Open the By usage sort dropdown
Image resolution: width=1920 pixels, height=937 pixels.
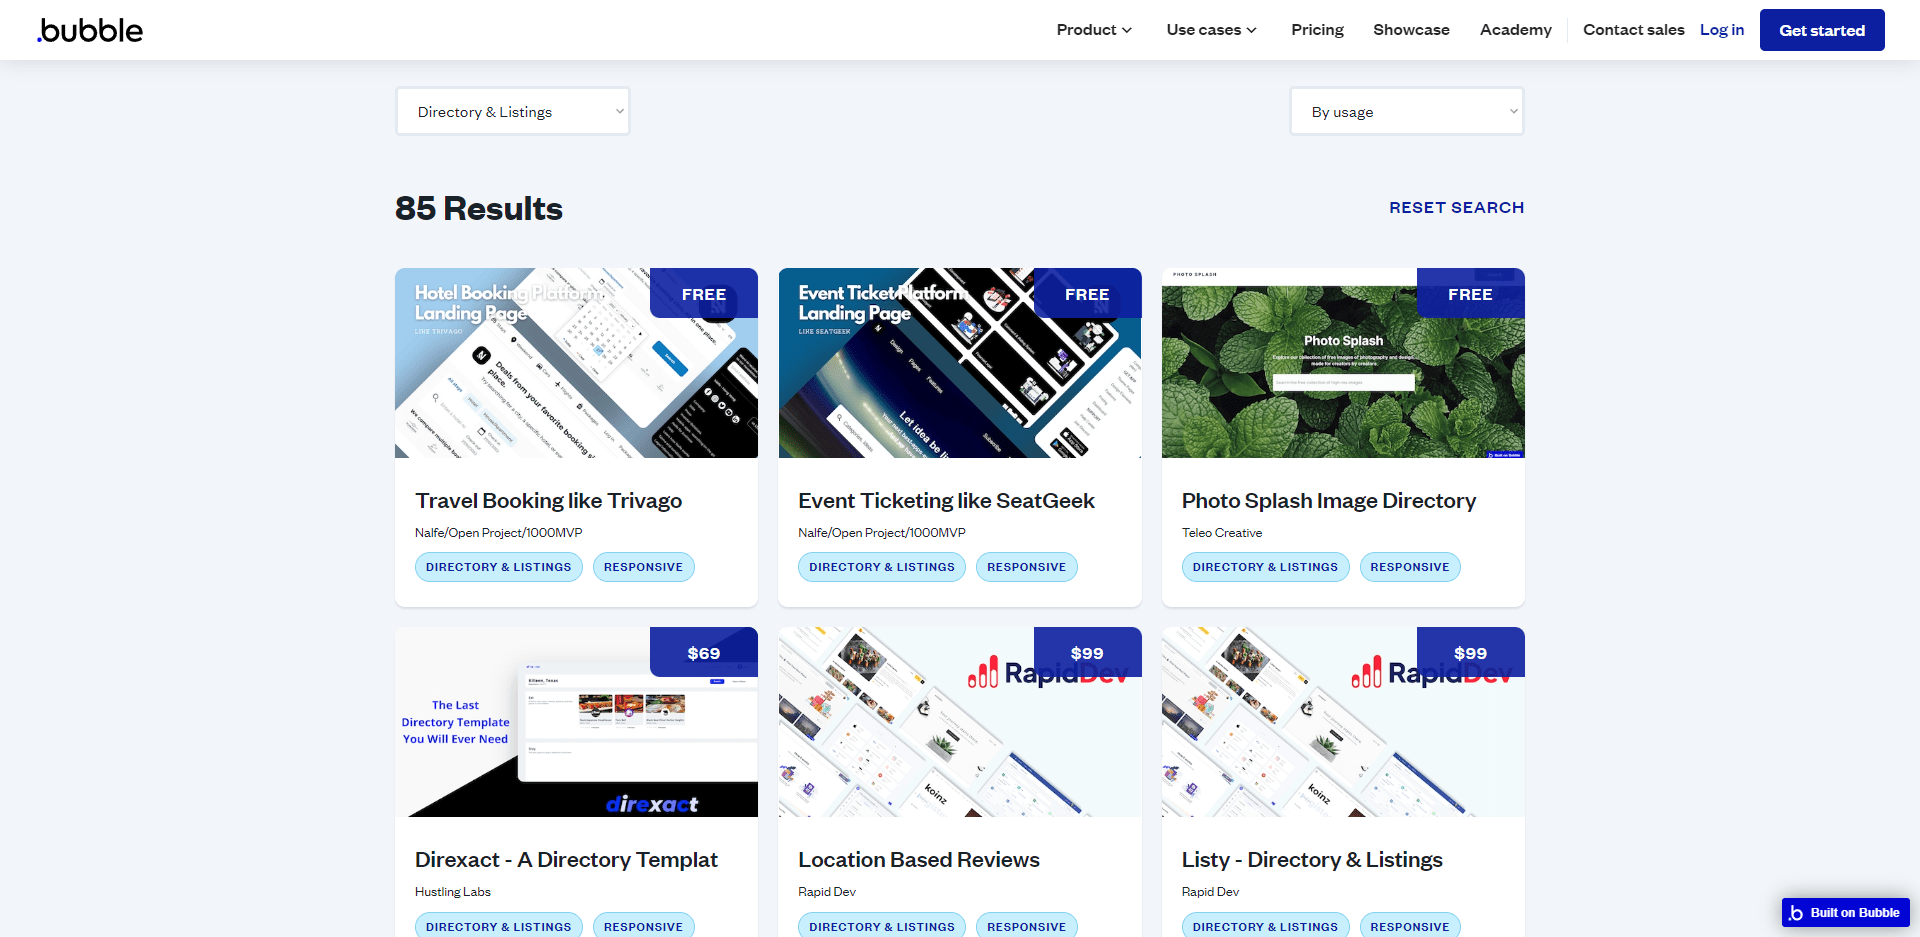pos(1406,112)
